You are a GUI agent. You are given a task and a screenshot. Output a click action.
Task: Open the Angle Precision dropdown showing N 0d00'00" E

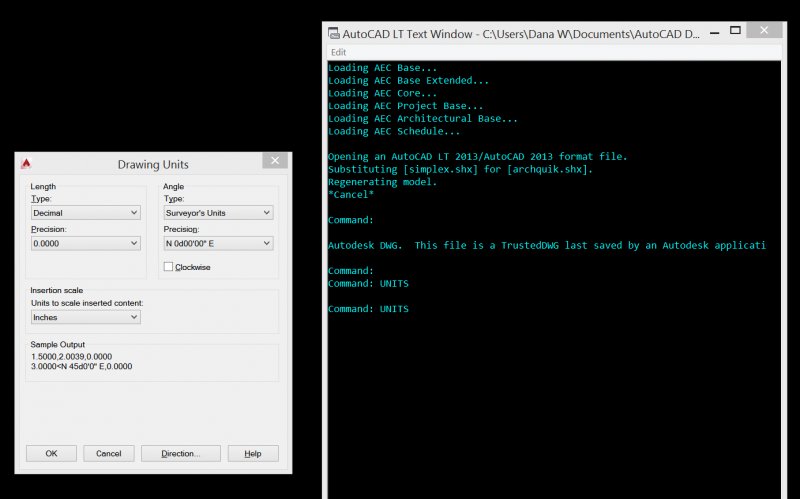pyautogui.click(x=218, y=243)
